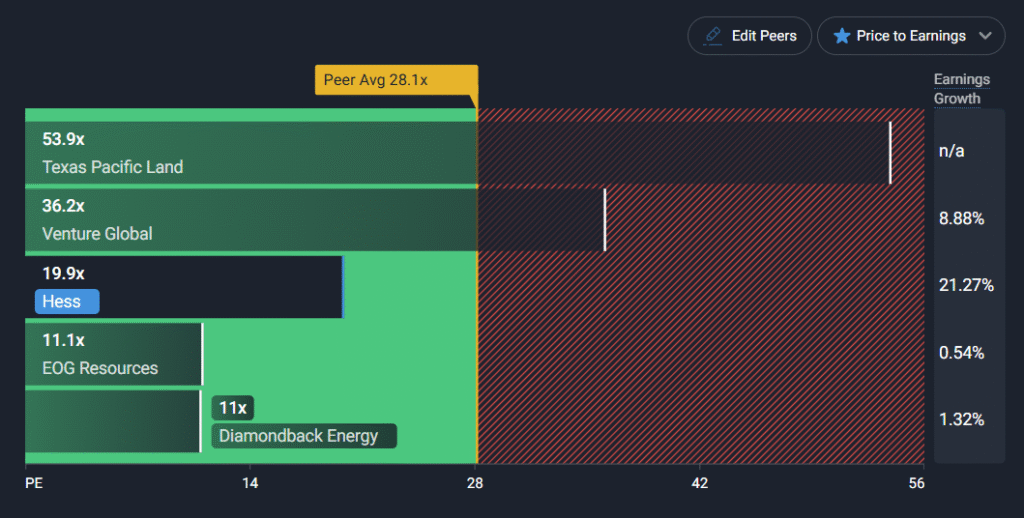This screenshot has width=1024, height=518.
Task: Click the 36.2x value
Action: pyautogui.click(x=63, y=206)
